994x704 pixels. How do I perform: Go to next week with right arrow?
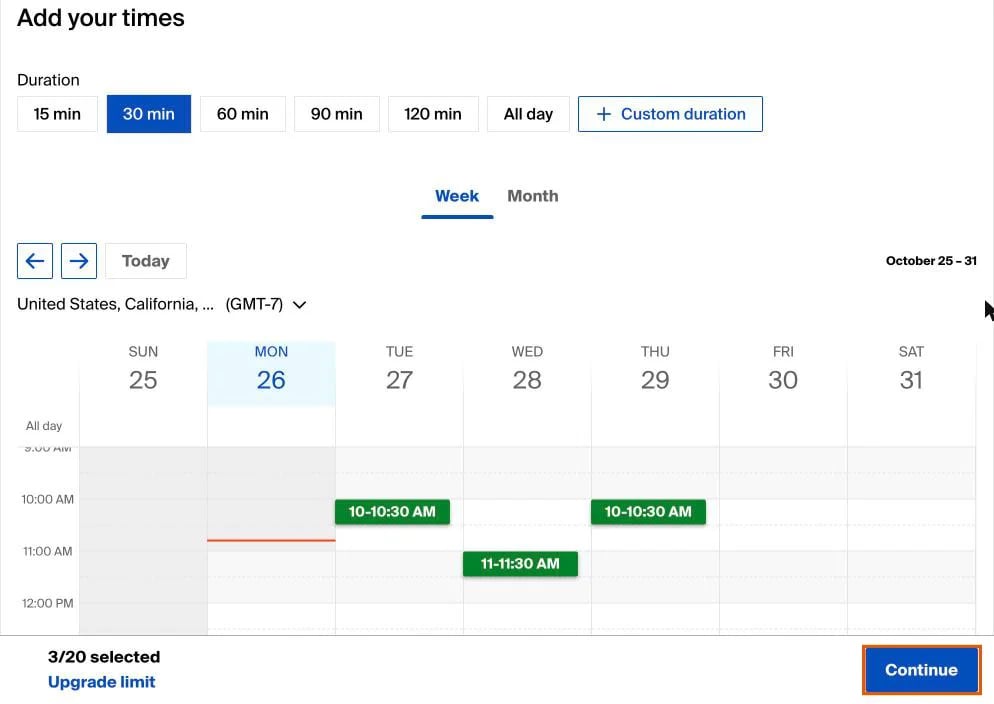pyautogui.click(x=79, y=260)
